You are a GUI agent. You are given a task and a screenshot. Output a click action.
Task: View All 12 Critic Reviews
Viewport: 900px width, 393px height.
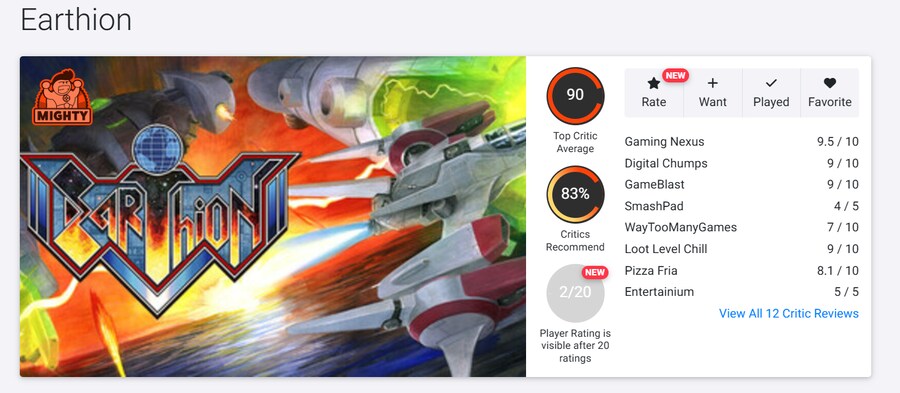(x=789, y=313)
